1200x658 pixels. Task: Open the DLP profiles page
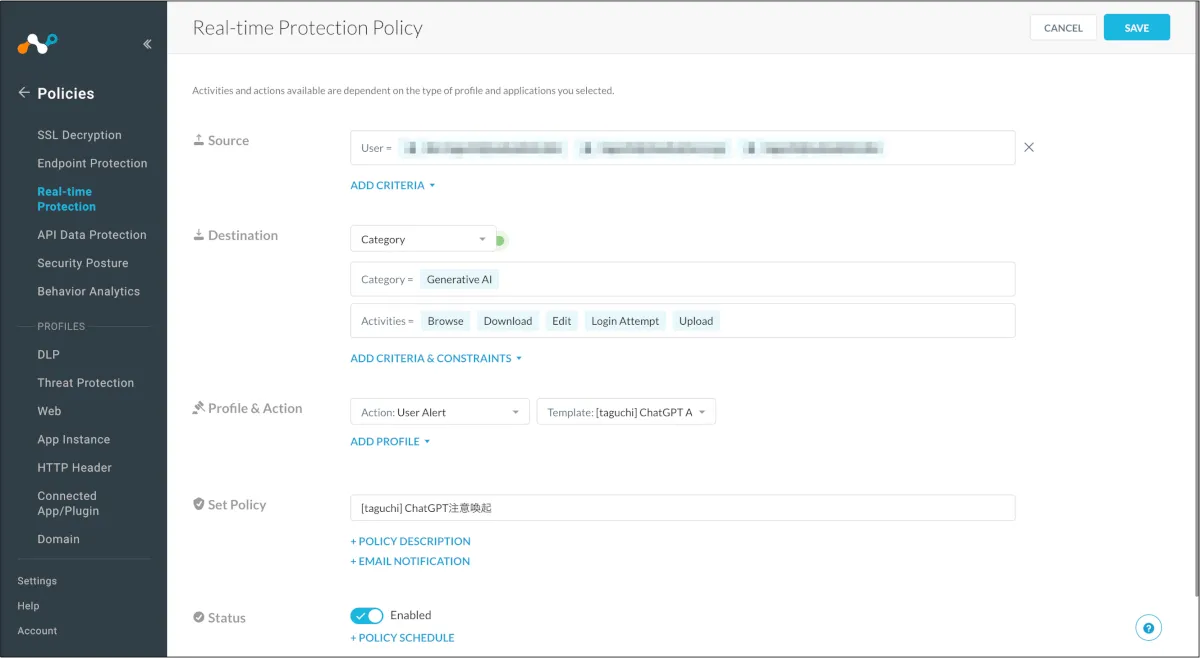point(48,354)
